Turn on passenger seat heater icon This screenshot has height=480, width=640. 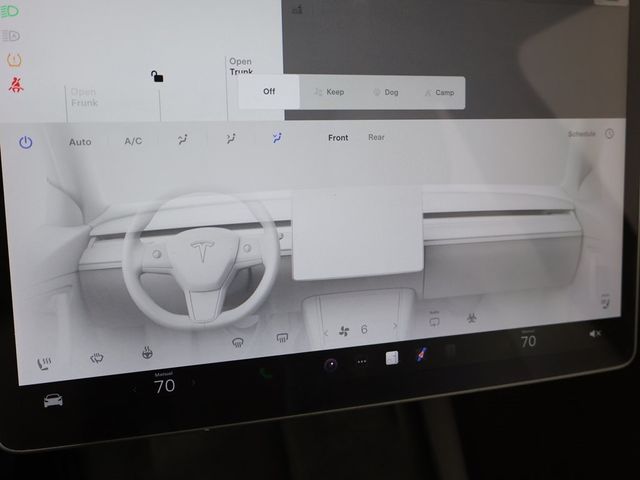pos(606,301)
